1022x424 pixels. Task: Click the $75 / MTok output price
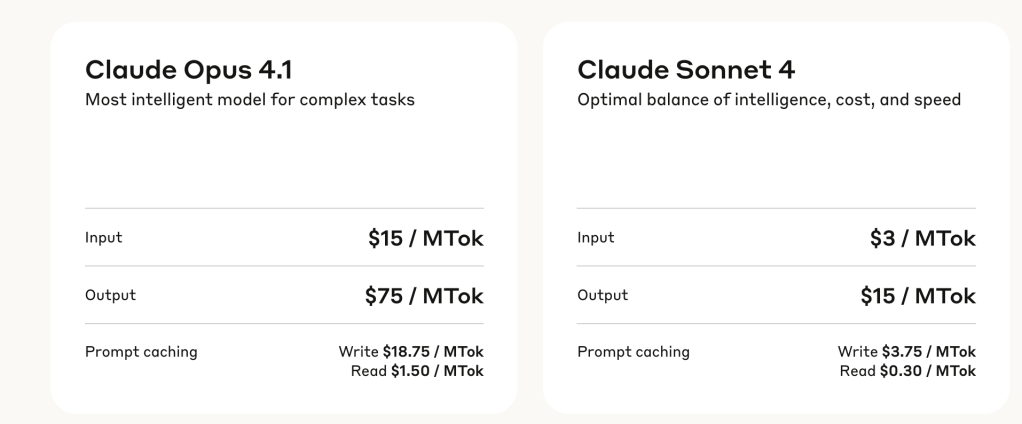[424, 296]
